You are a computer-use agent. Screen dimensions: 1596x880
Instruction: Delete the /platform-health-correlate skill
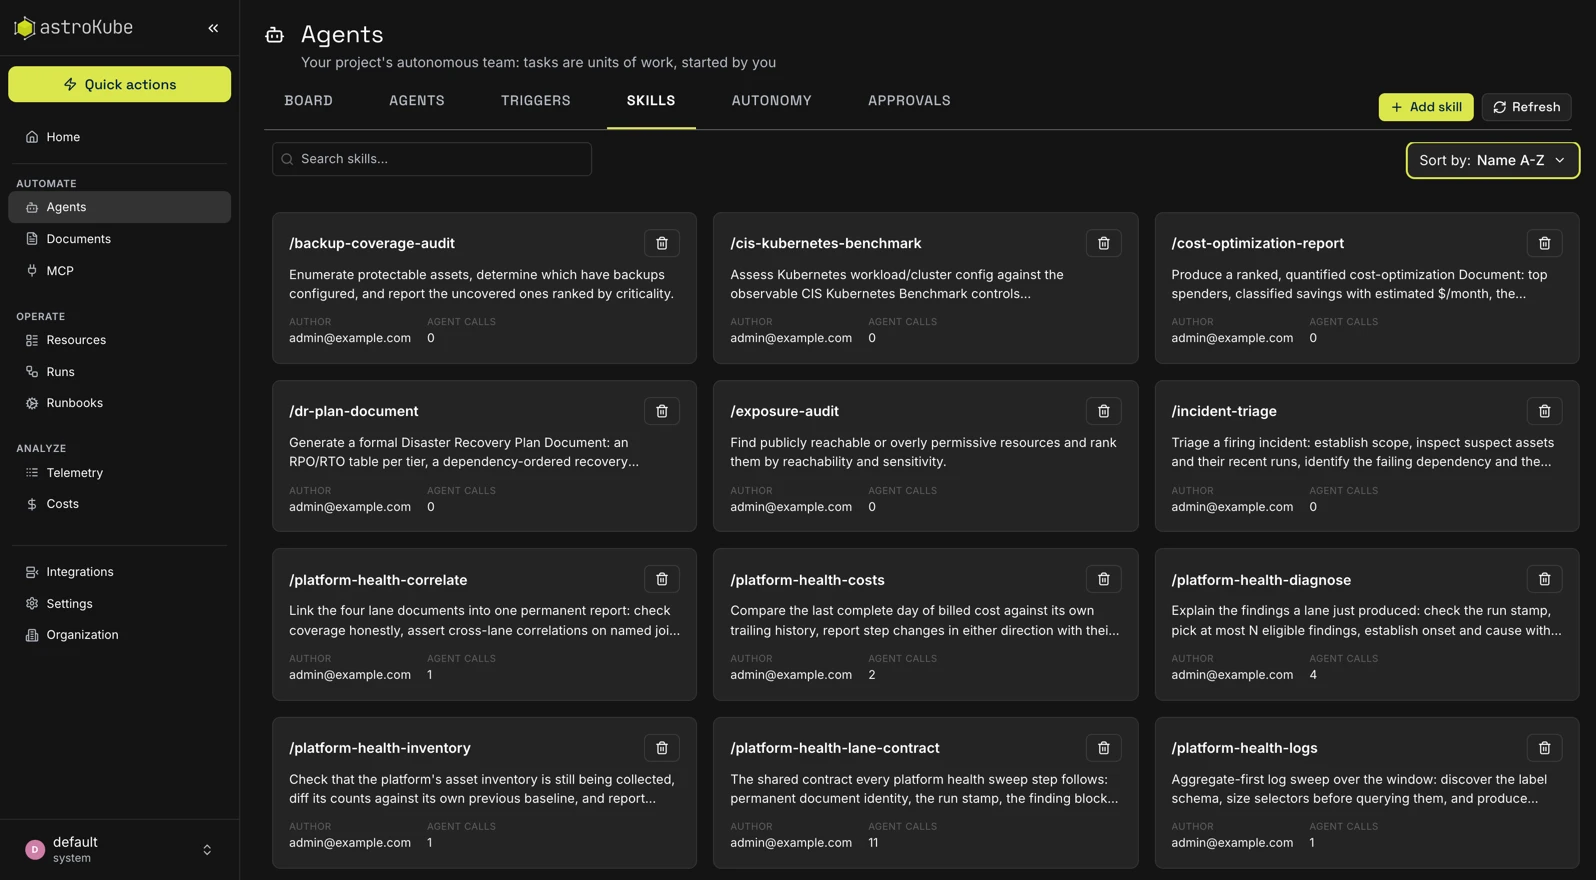tap(662, 579)
